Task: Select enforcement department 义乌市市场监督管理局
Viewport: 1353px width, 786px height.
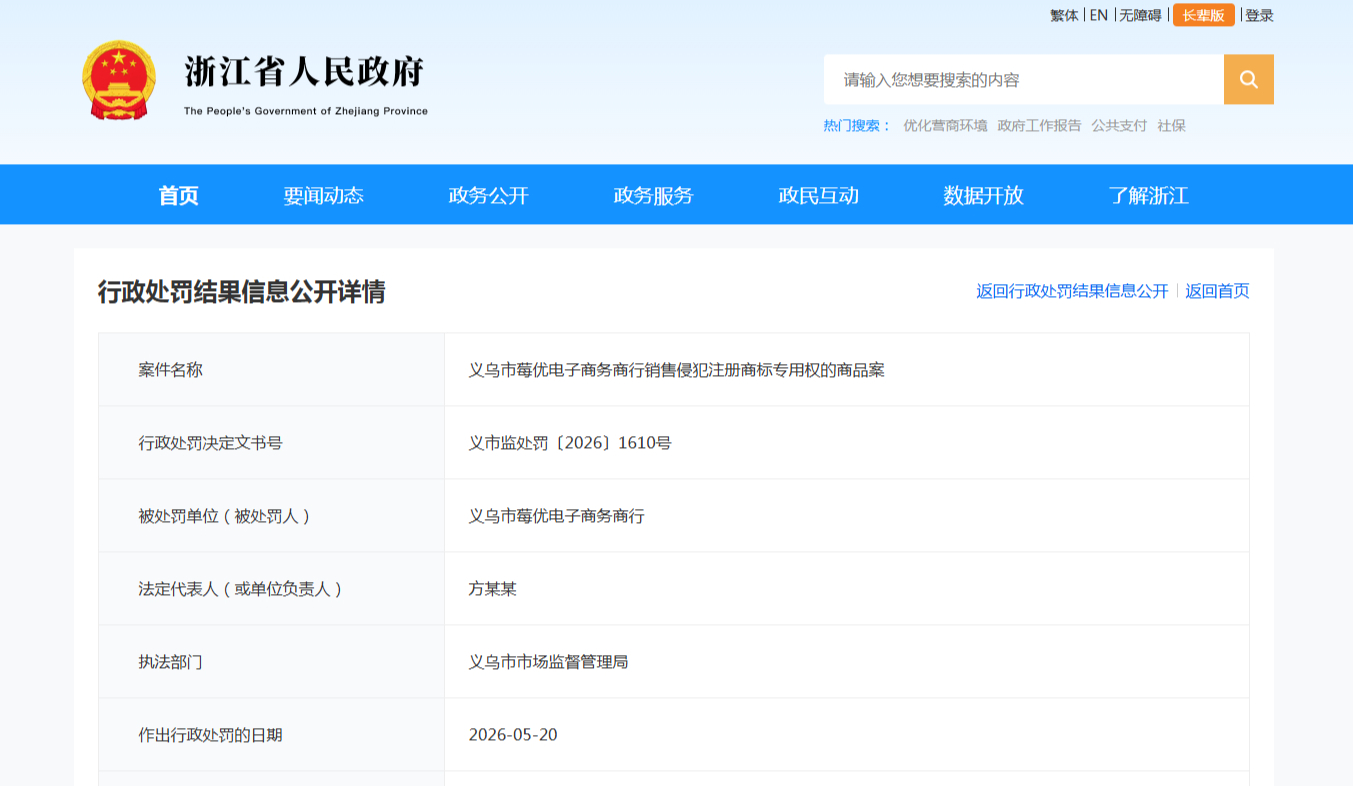Action: point(549,662)
